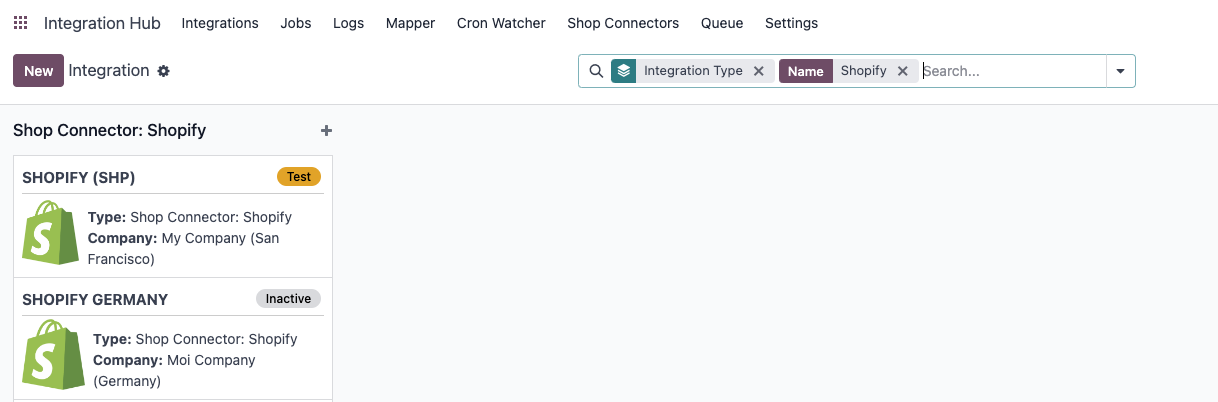Click the search magnifier icon
The height and width of the screenshot is (402, 1218).
[595, 71]
